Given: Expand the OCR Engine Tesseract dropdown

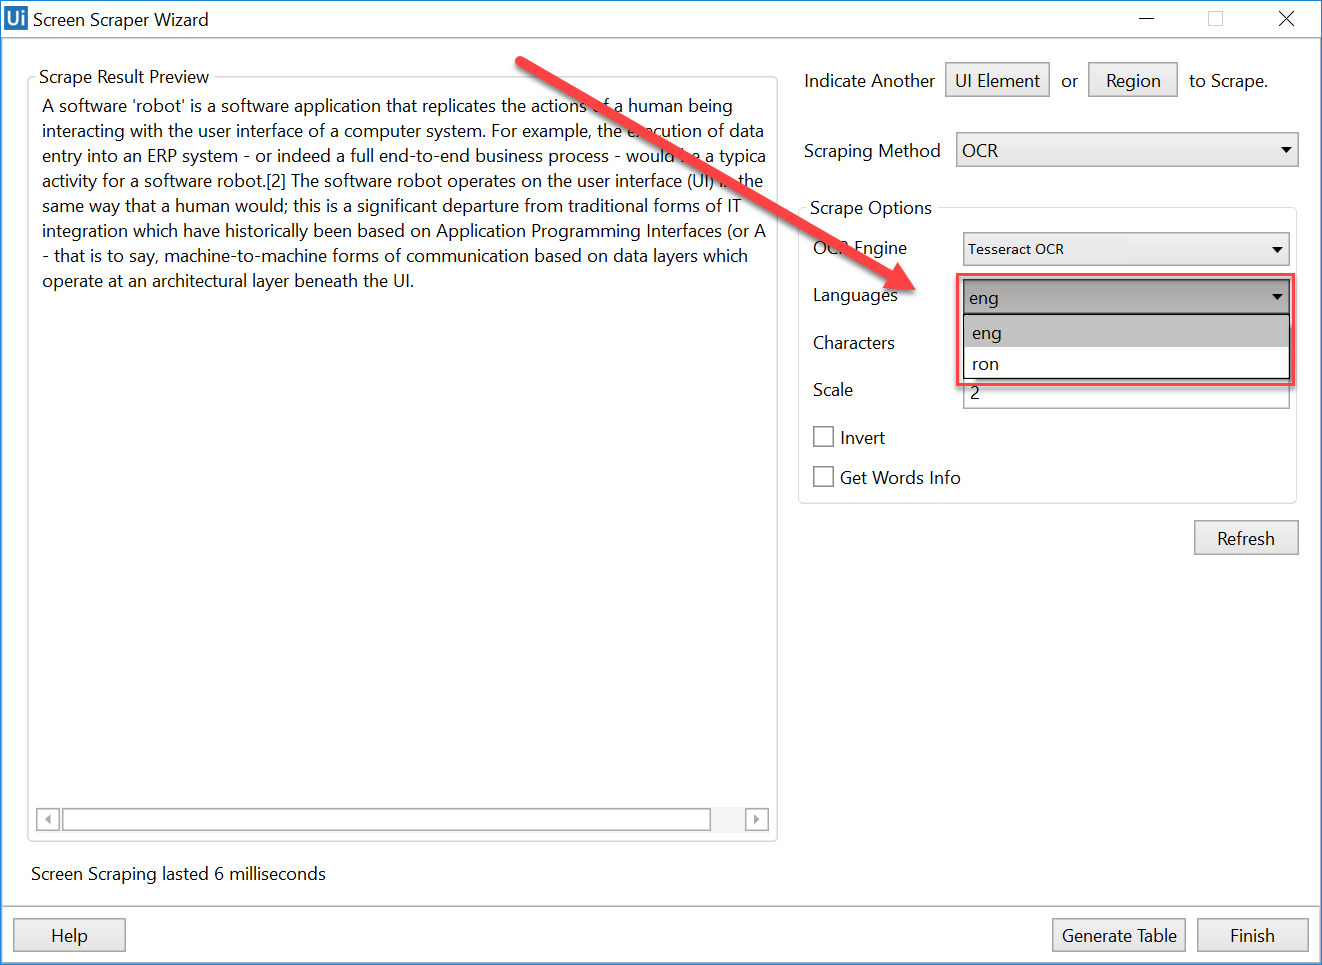Looking at the screenshot, I should click(1126, 249).
